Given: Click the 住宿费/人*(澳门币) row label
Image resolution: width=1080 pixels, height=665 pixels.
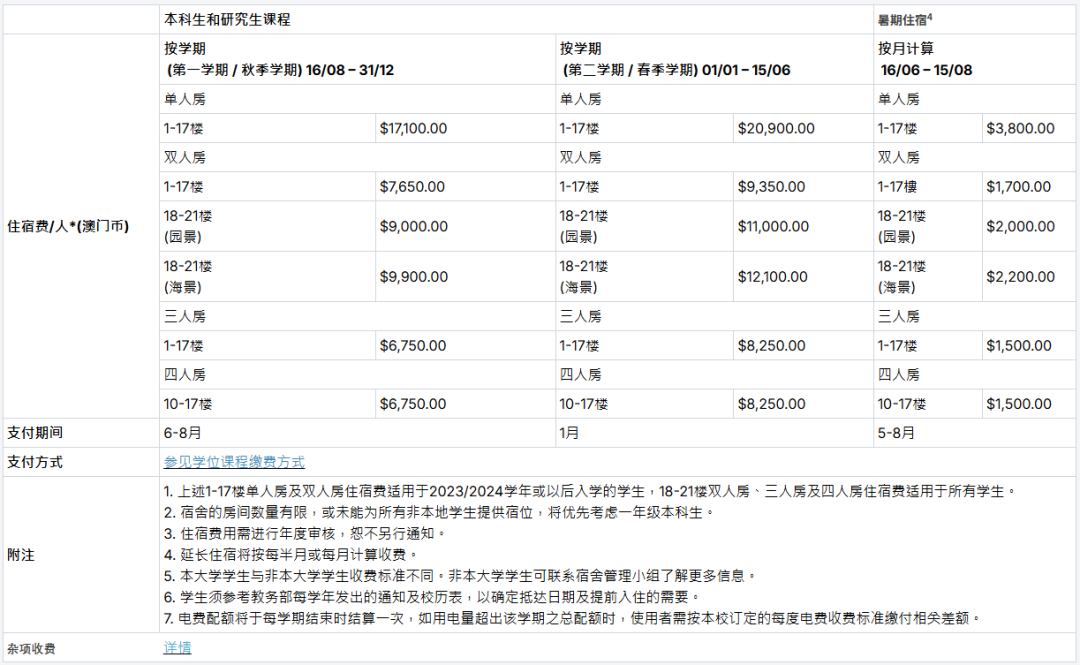Looking at the screenshot, I should 68,226.
